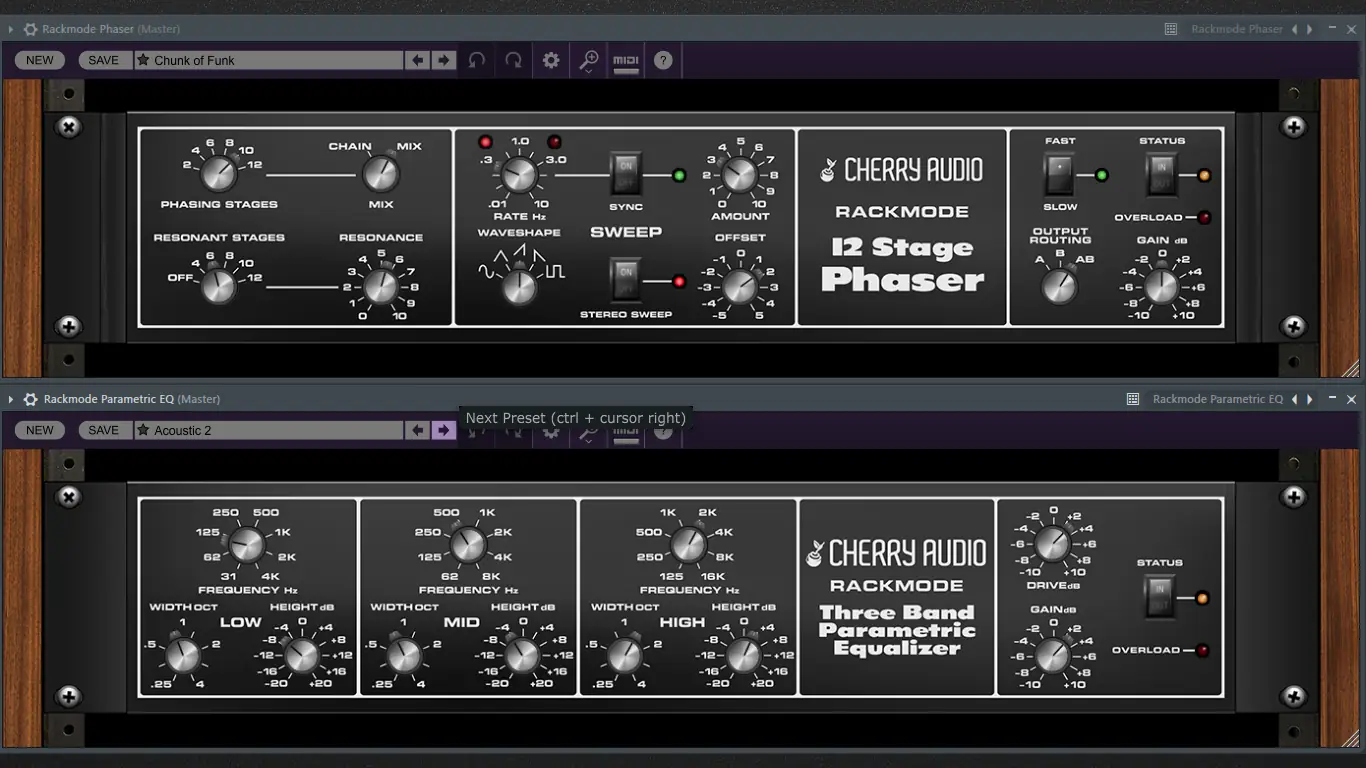
Task: Select previous plugin preset in Phaser title bar
Action: click(1295, 30)
